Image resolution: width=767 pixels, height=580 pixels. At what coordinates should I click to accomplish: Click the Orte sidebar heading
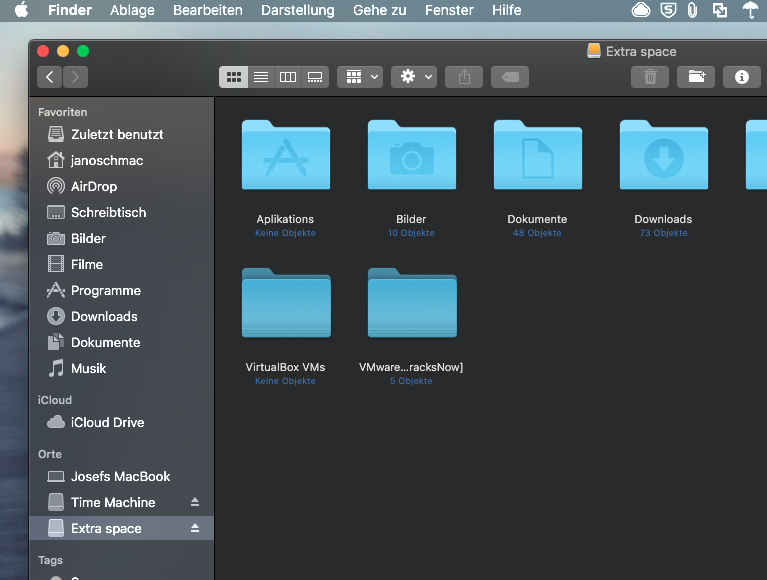pyautogui.click(x=50, y=454)
